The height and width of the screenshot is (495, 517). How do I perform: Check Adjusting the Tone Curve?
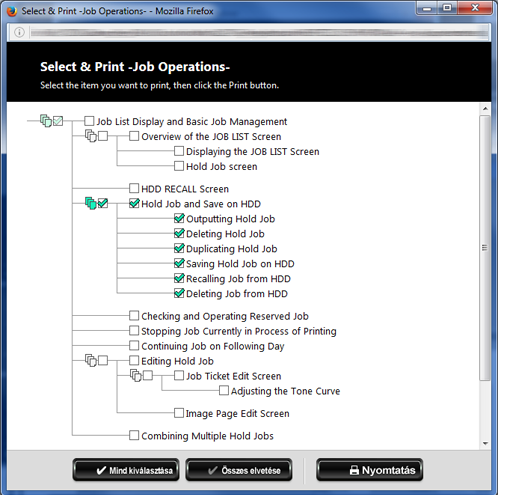point(224,390)
